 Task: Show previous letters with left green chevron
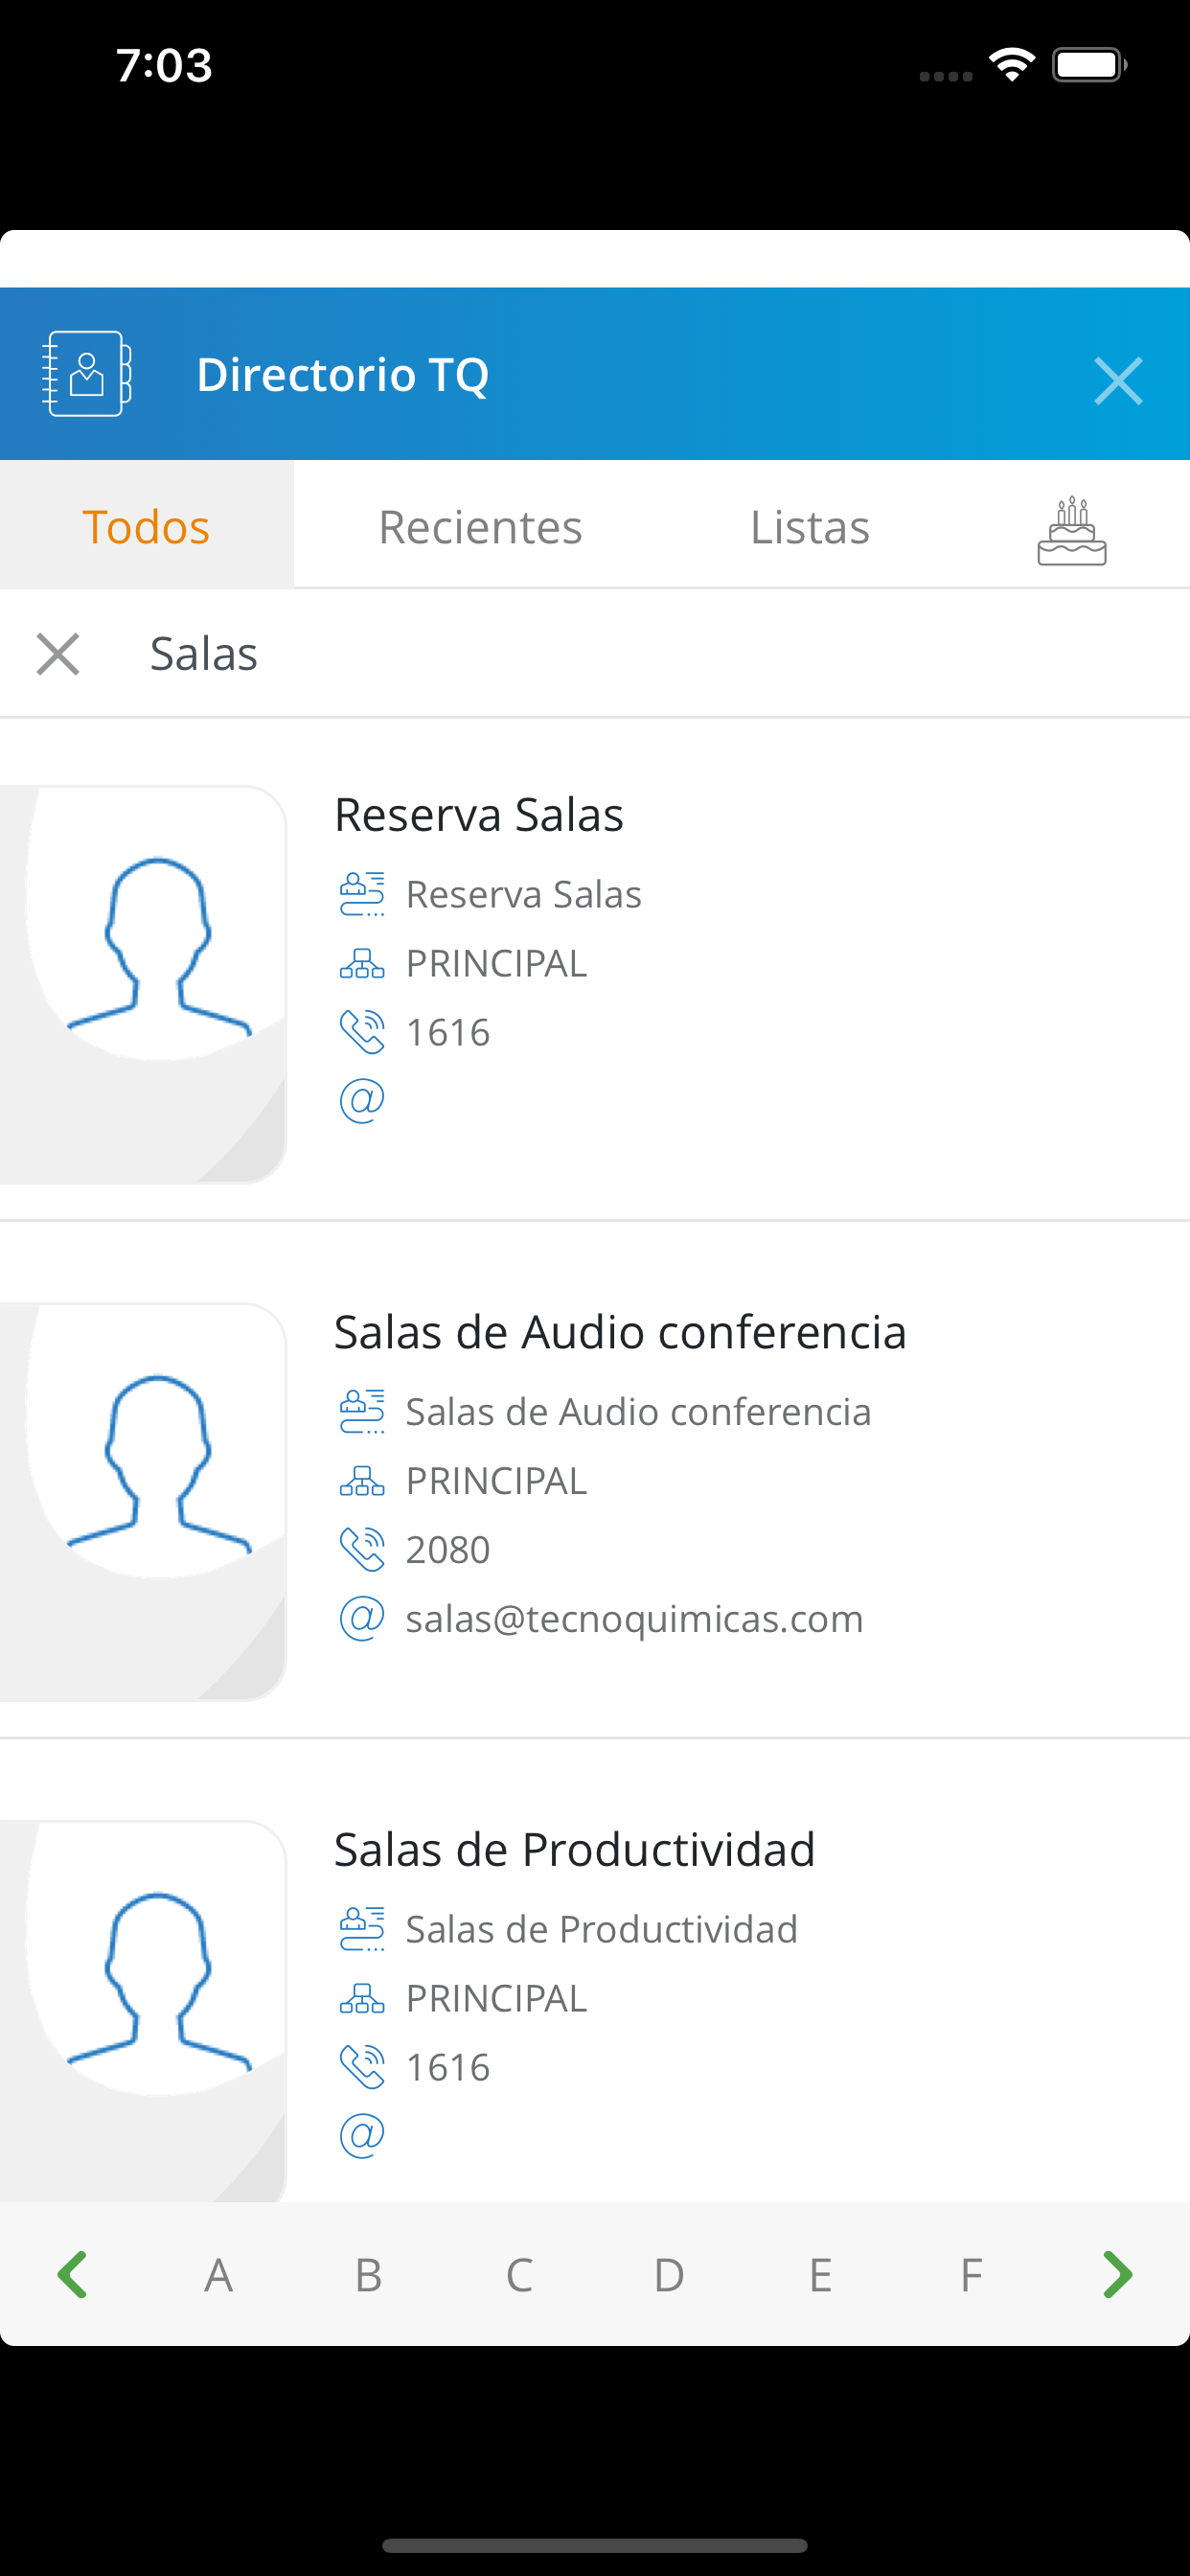73,2275
